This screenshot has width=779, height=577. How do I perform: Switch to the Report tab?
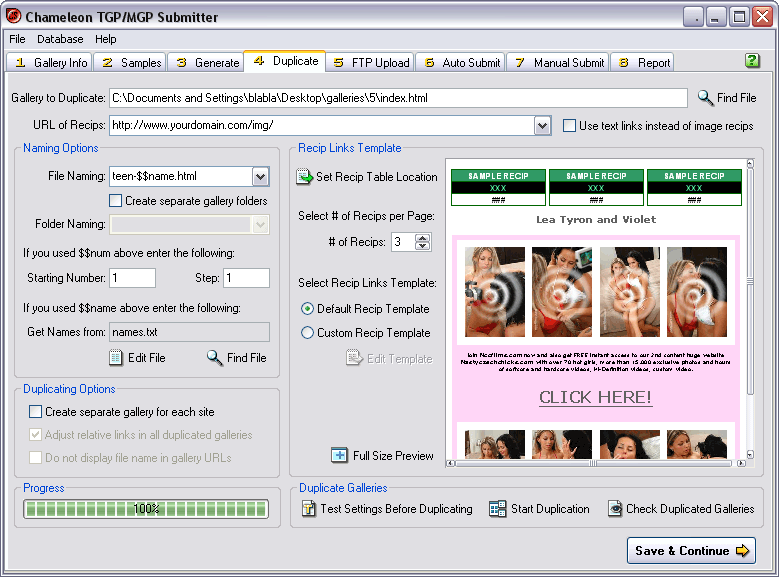tap(642, 63)
